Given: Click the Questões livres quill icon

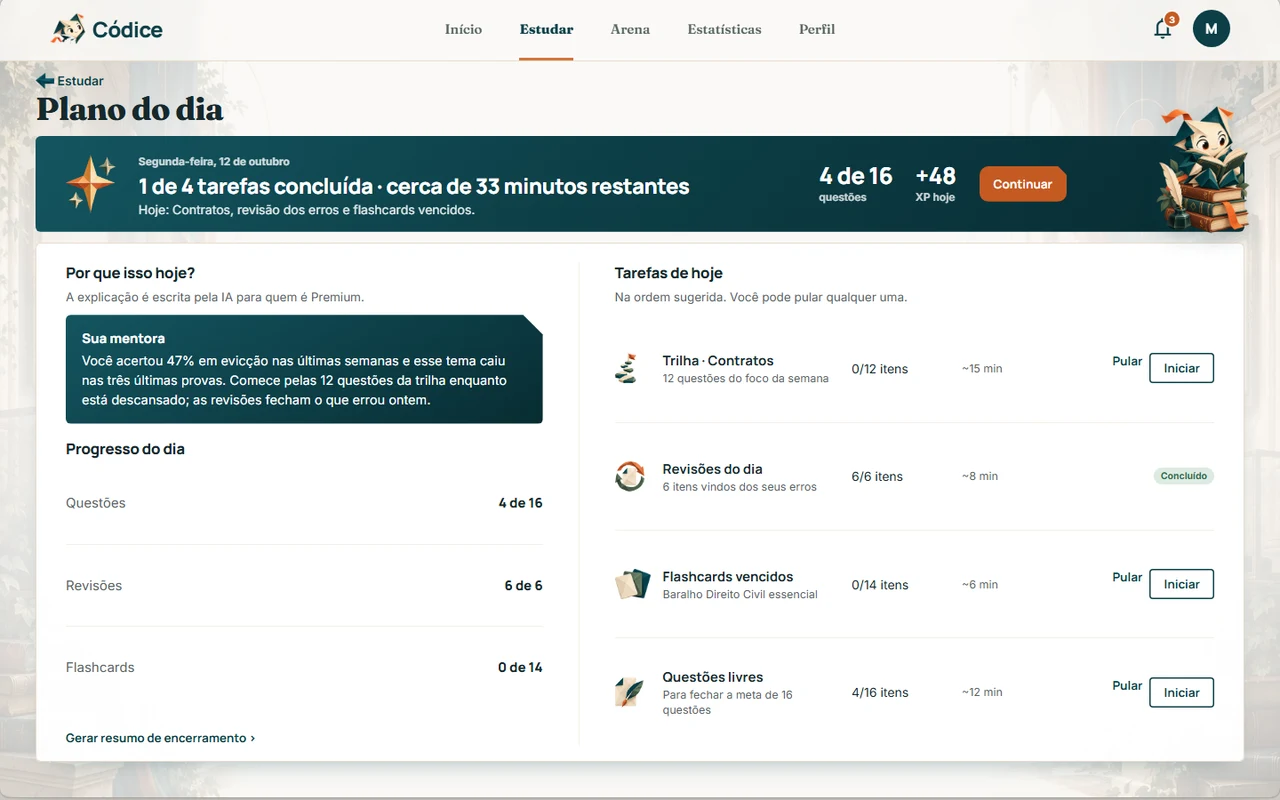Looking at the screenshot, I should click(629, 692).
